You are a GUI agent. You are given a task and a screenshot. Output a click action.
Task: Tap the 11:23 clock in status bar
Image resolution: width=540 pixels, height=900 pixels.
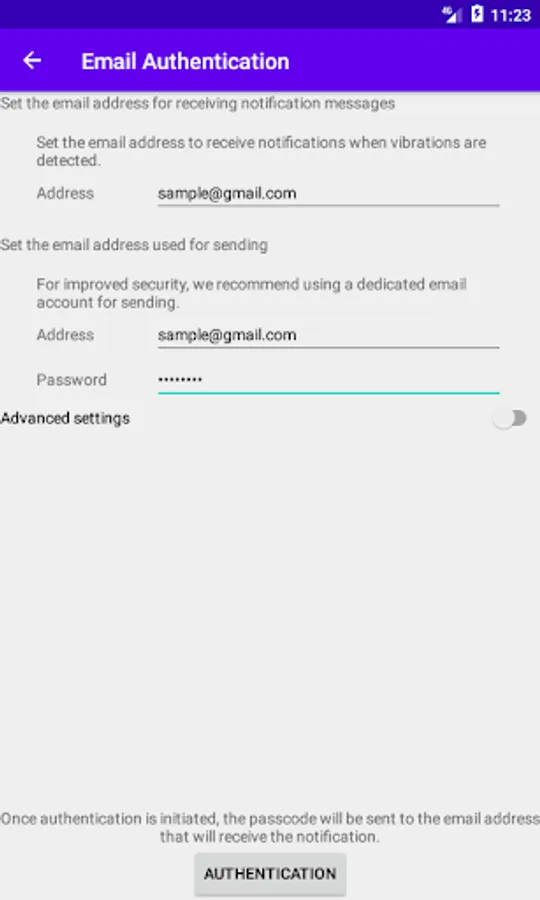click(511, 15)
